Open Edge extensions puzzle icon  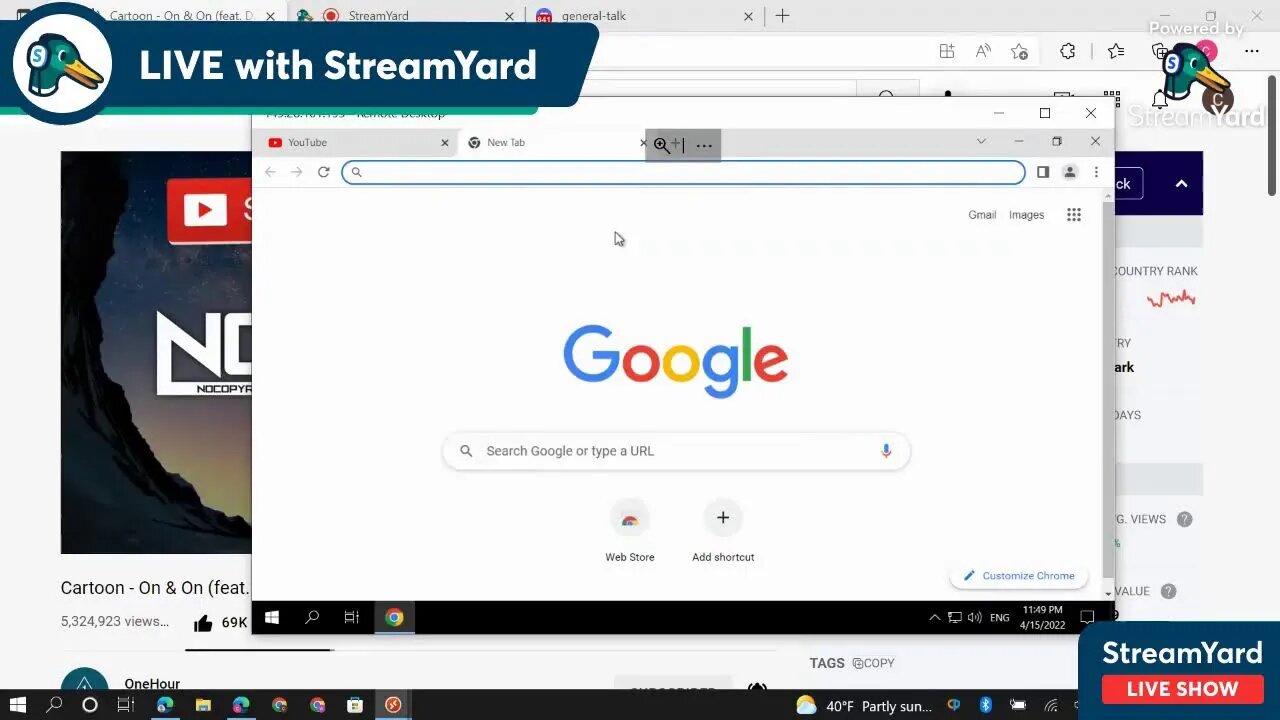click(x=1067, y=51)
